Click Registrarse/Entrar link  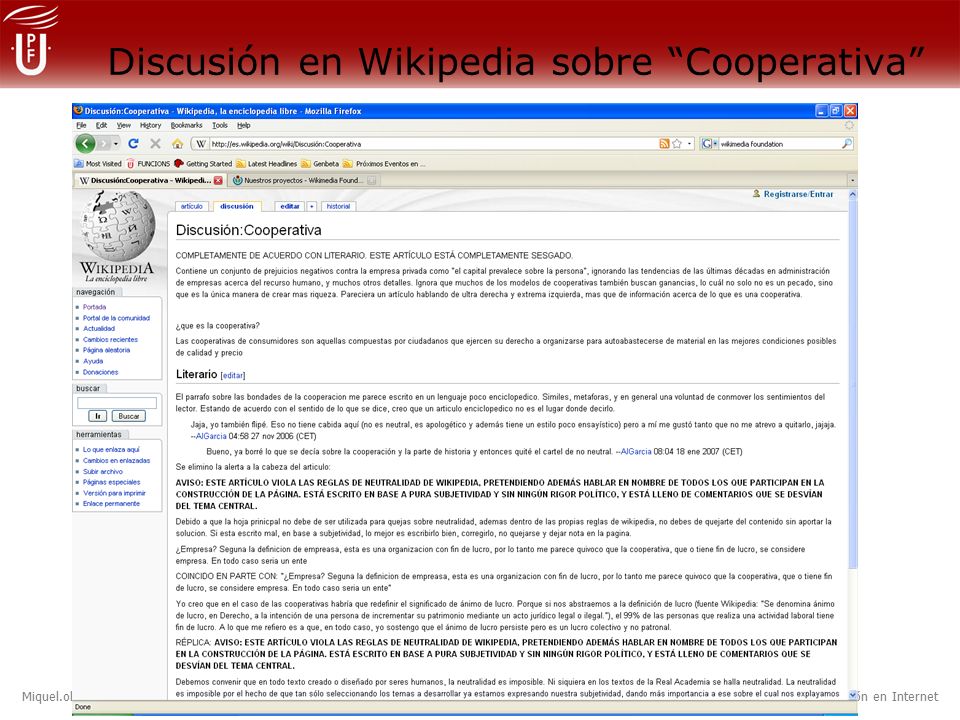[x=798, y=194]
